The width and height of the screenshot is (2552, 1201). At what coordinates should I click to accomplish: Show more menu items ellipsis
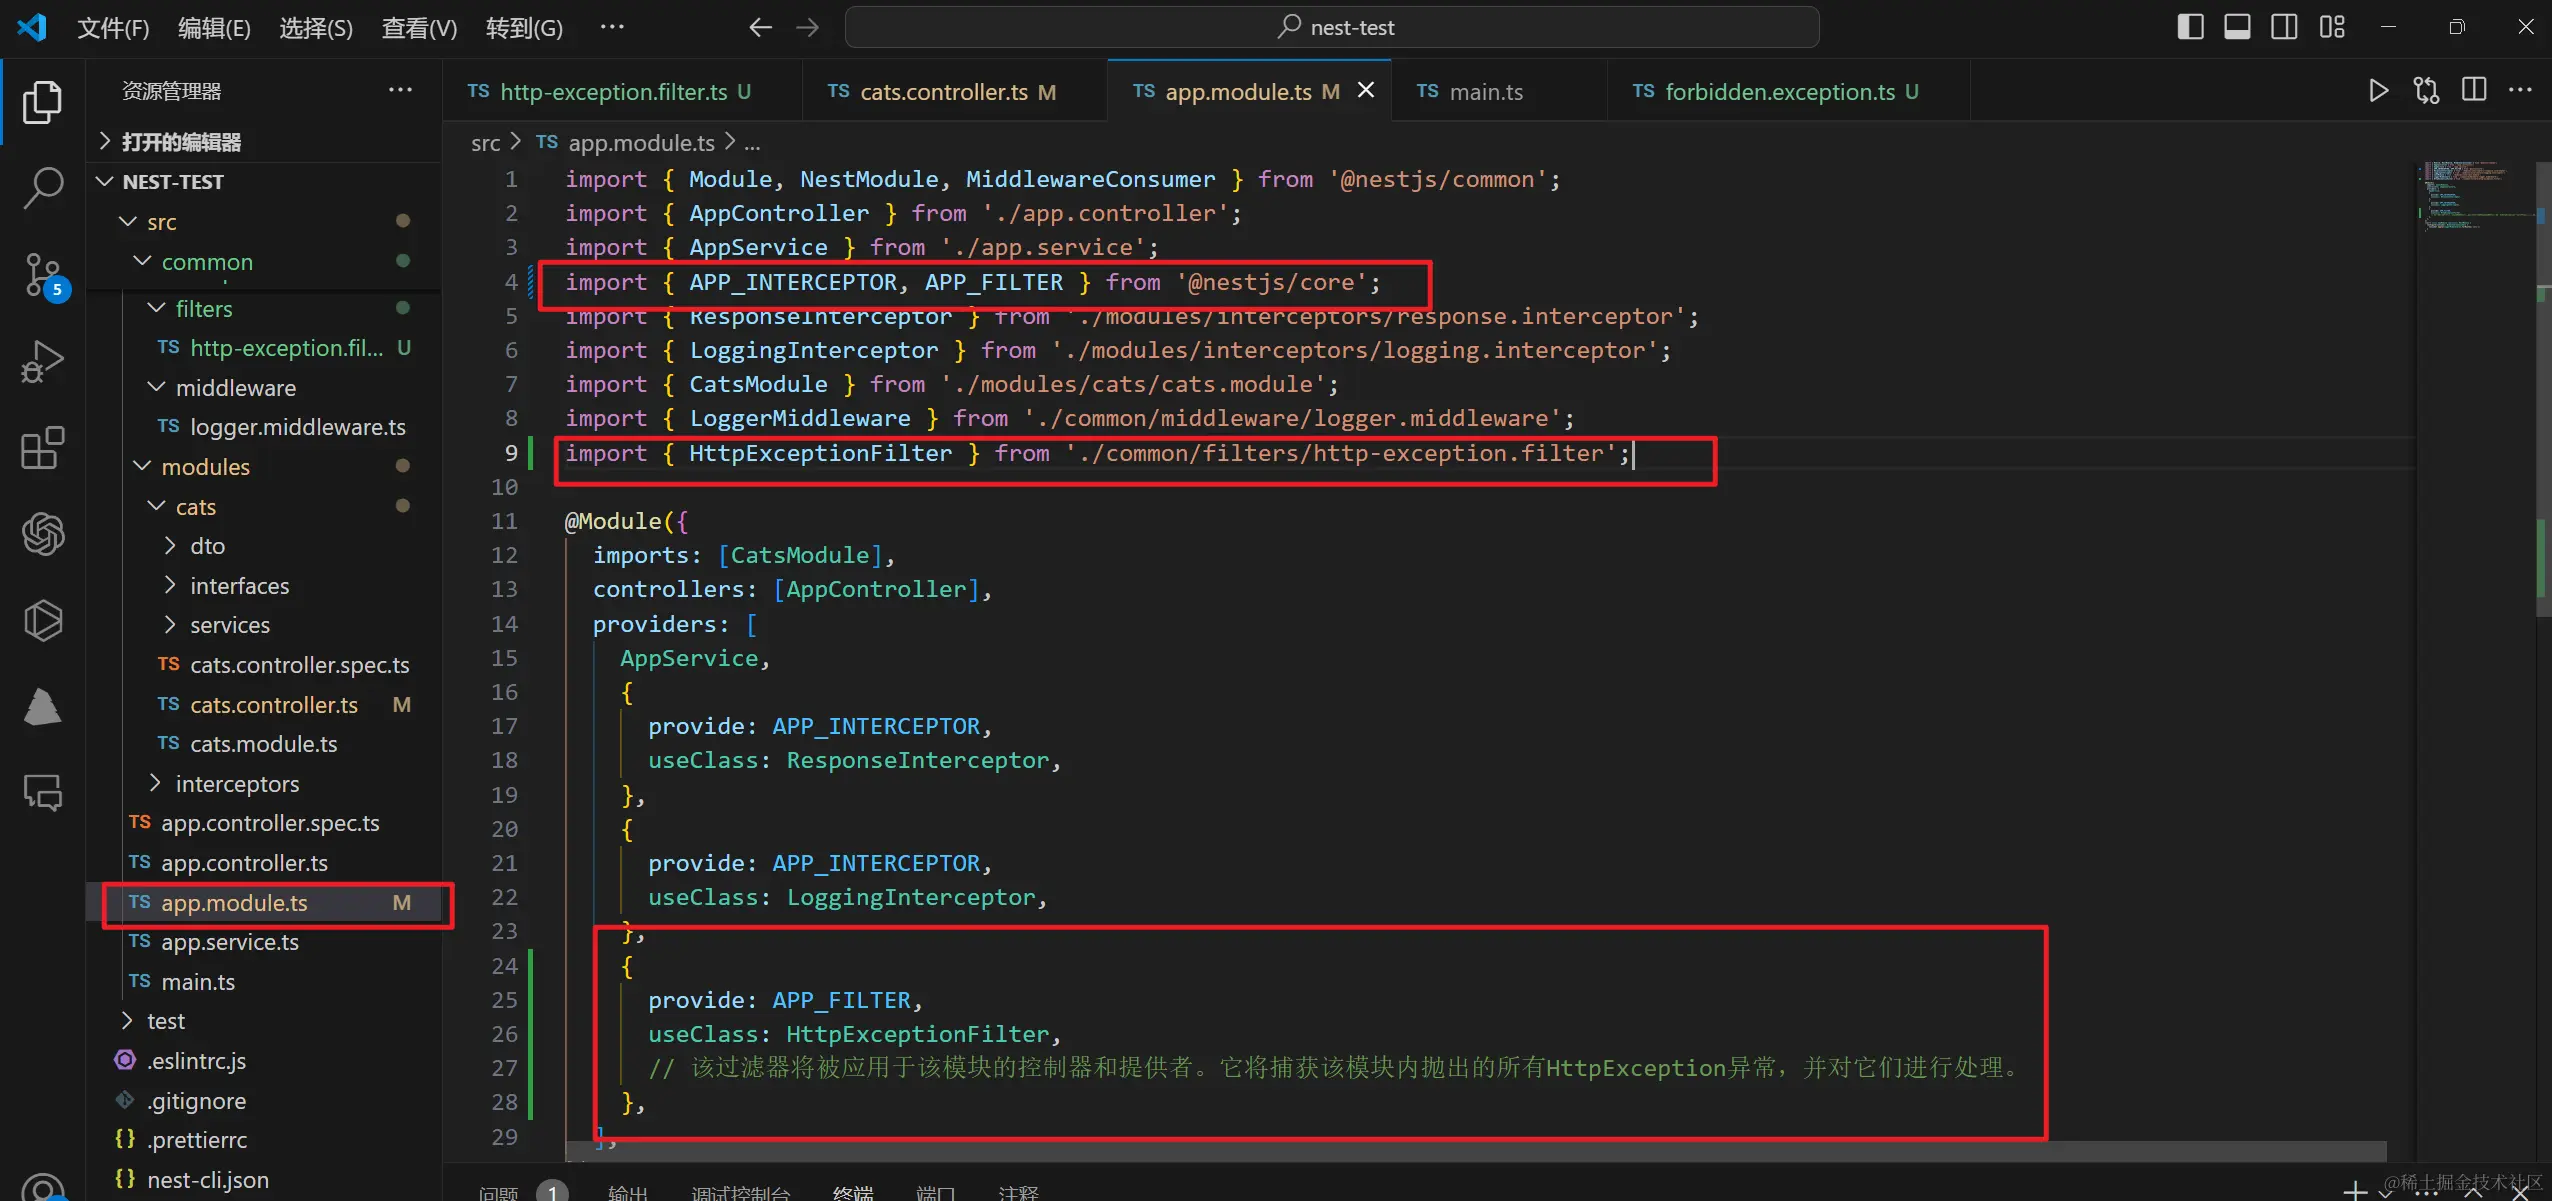pyautogui.click(x=612, y=27)
